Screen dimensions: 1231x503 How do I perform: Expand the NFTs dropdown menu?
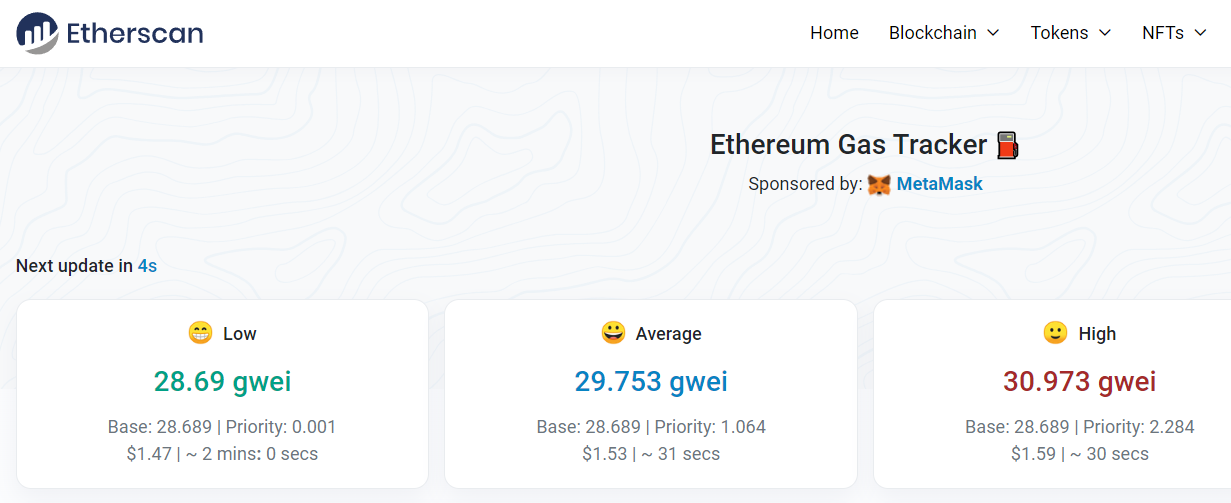click(x=1174, y=33)
